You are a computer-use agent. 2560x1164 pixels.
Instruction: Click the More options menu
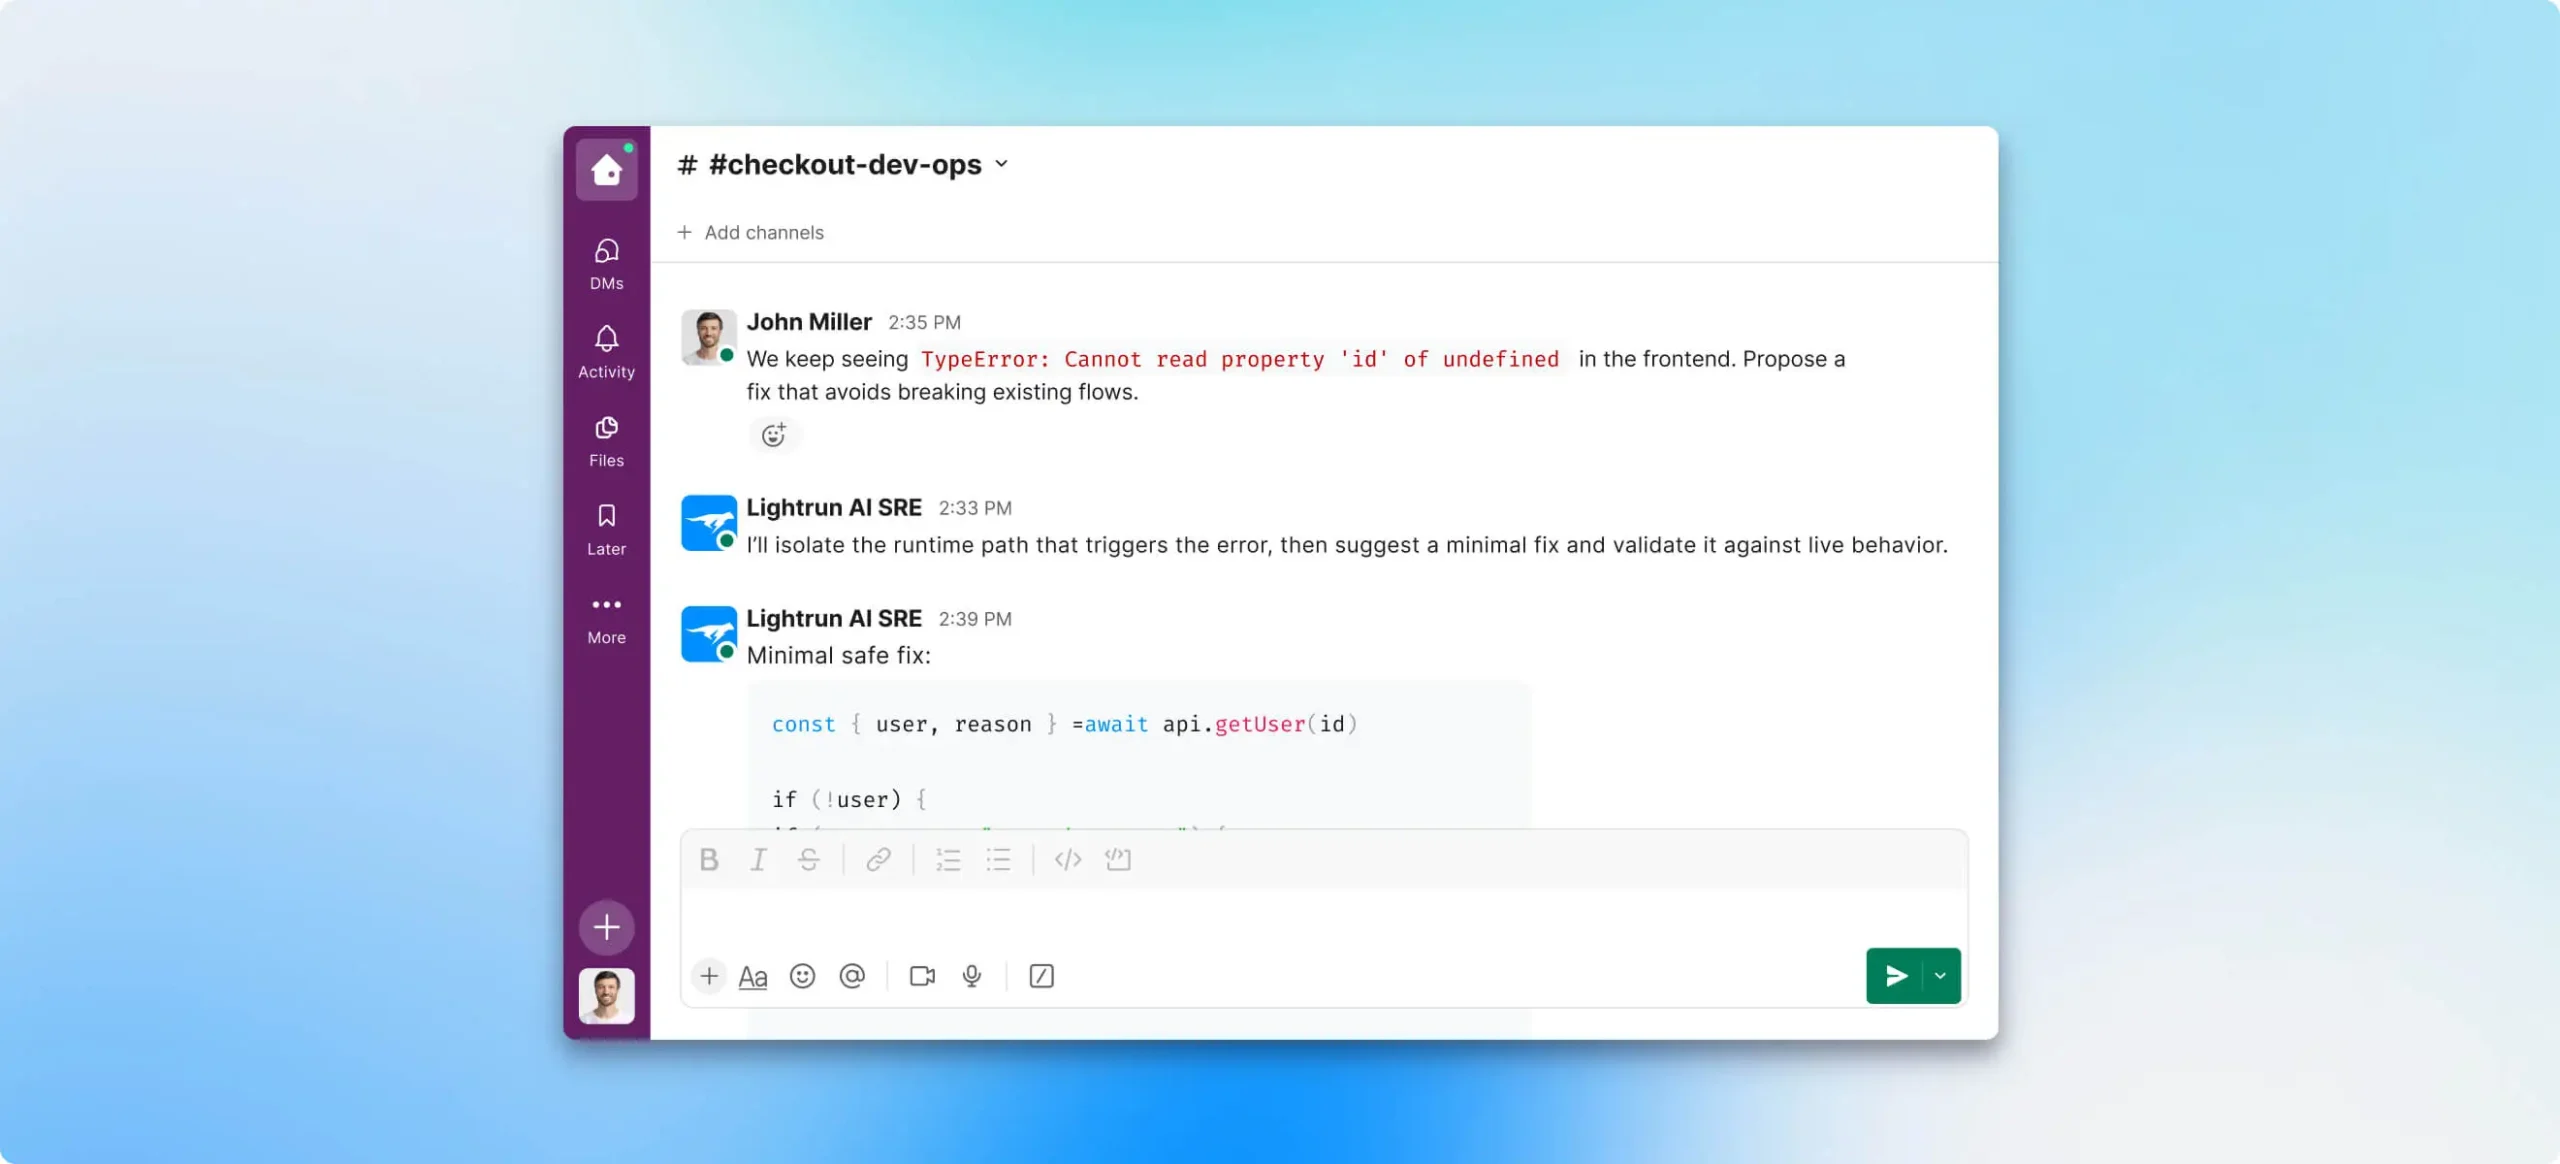(x=606, y=617)
